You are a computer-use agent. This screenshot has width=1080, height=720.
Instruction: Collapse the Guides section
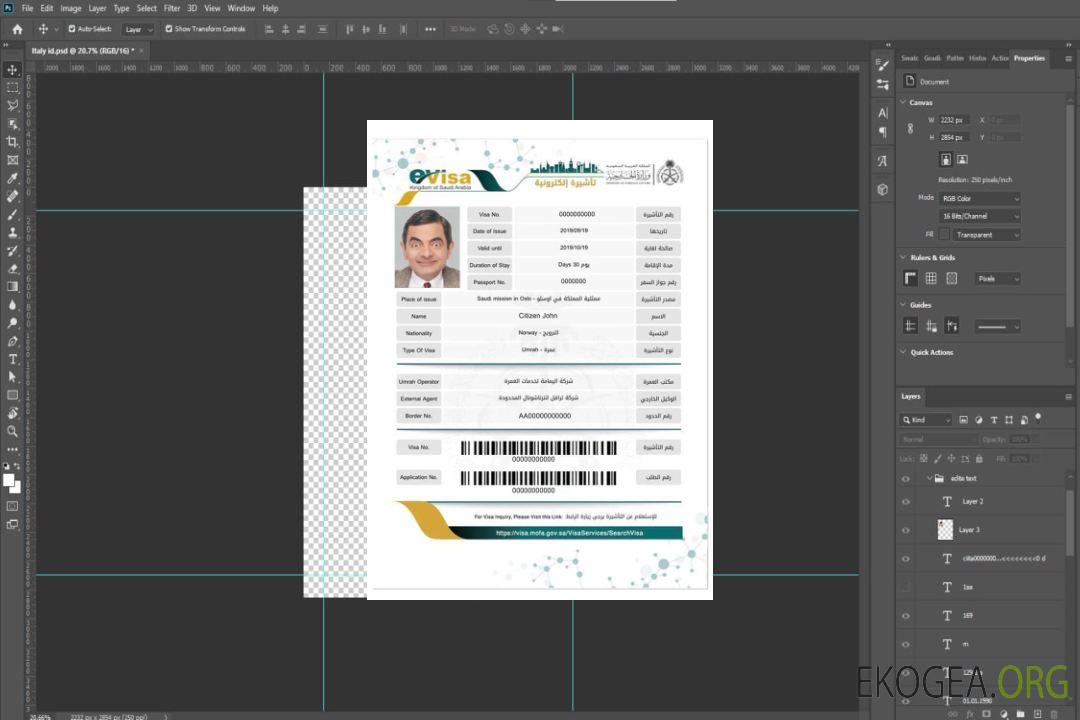[x=903, y=305]
